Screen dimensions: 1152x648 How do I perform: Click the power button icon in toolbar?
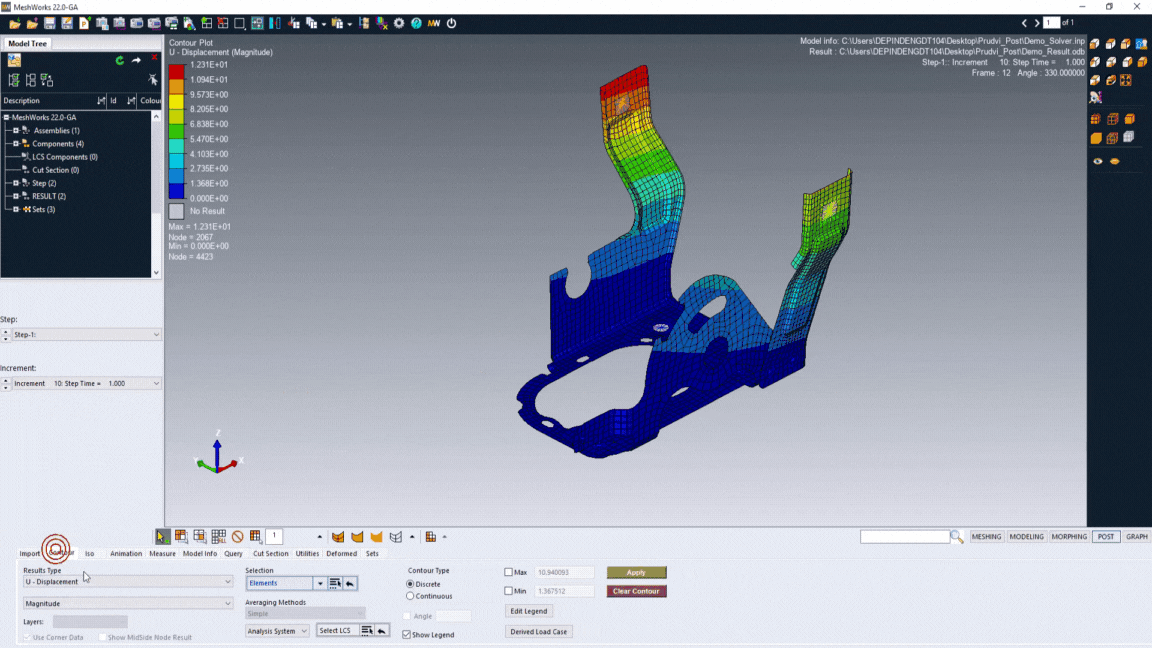point(451,23)
